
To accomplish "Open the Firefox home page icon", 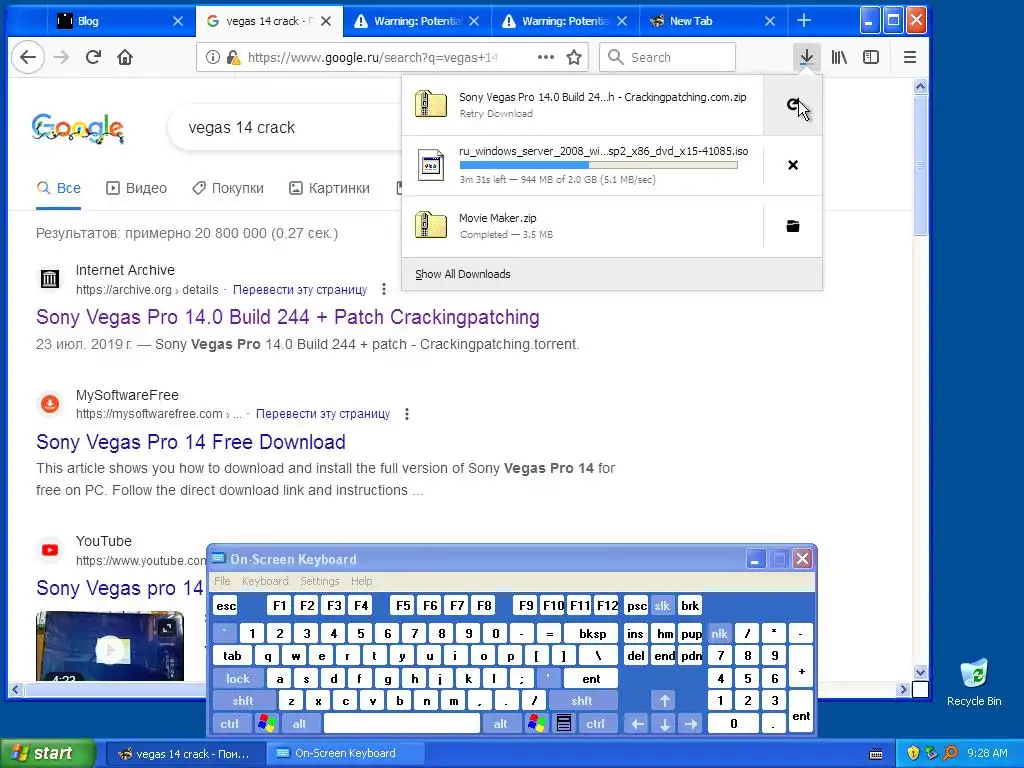I will click(x=125, y=57).
